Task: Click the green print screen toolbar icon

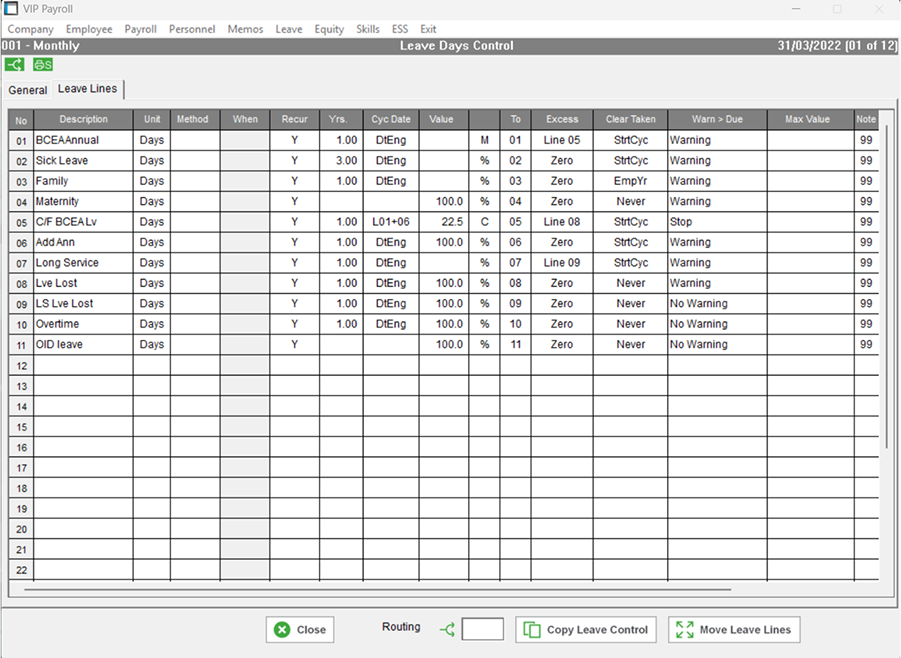Action: pos(43,65)
